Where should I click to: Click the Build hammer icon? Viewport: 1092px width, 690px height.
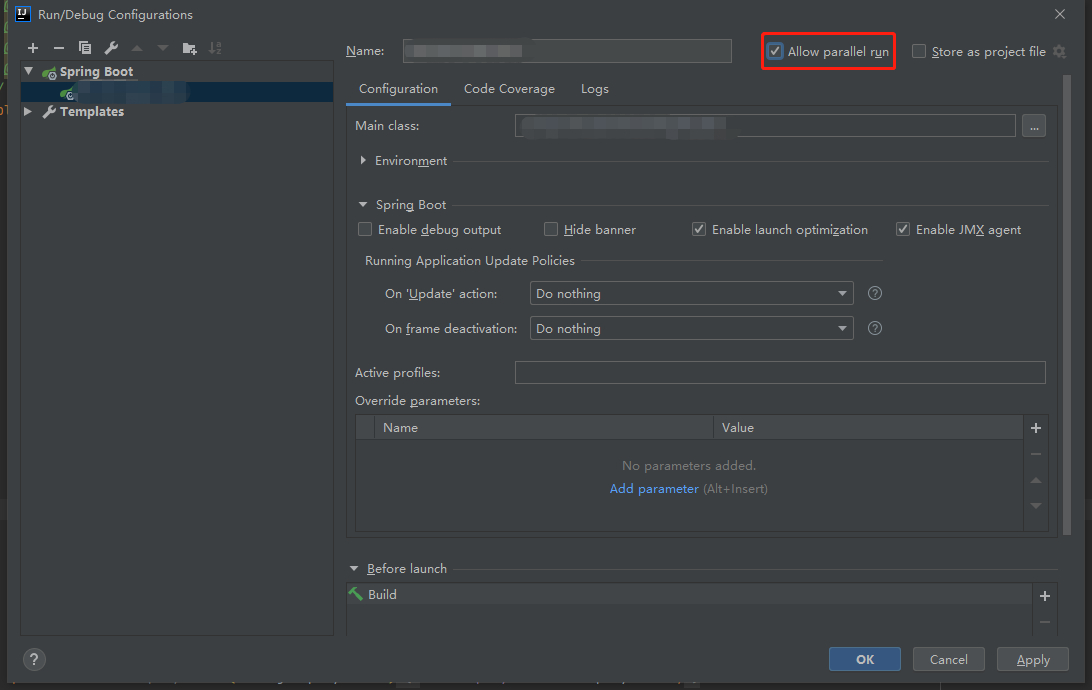coord(356,594)
